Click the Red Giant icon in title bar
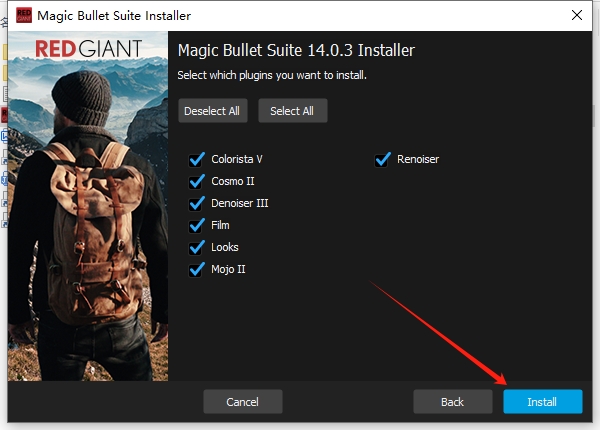Screen dimensions: 600x430 [24, 15]
